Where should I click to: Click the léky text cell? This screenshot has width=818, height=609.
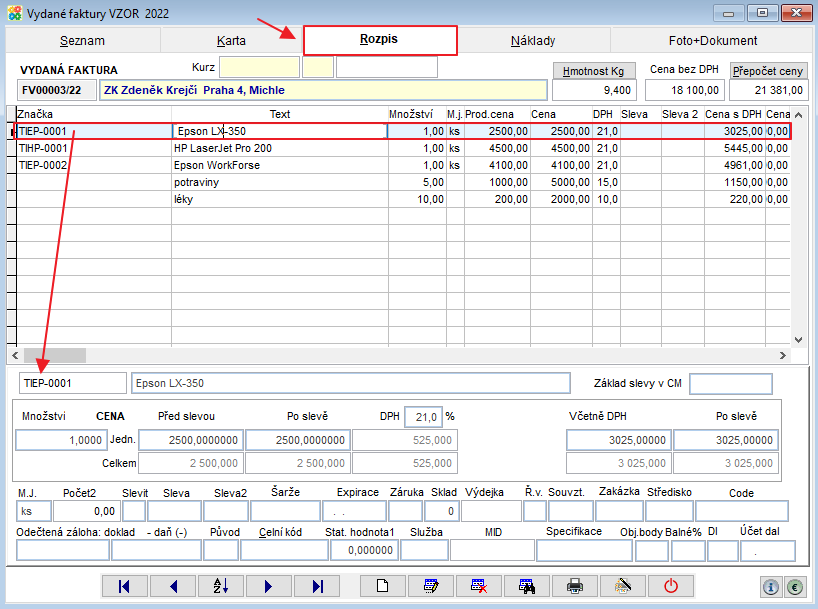click(280, 199)
